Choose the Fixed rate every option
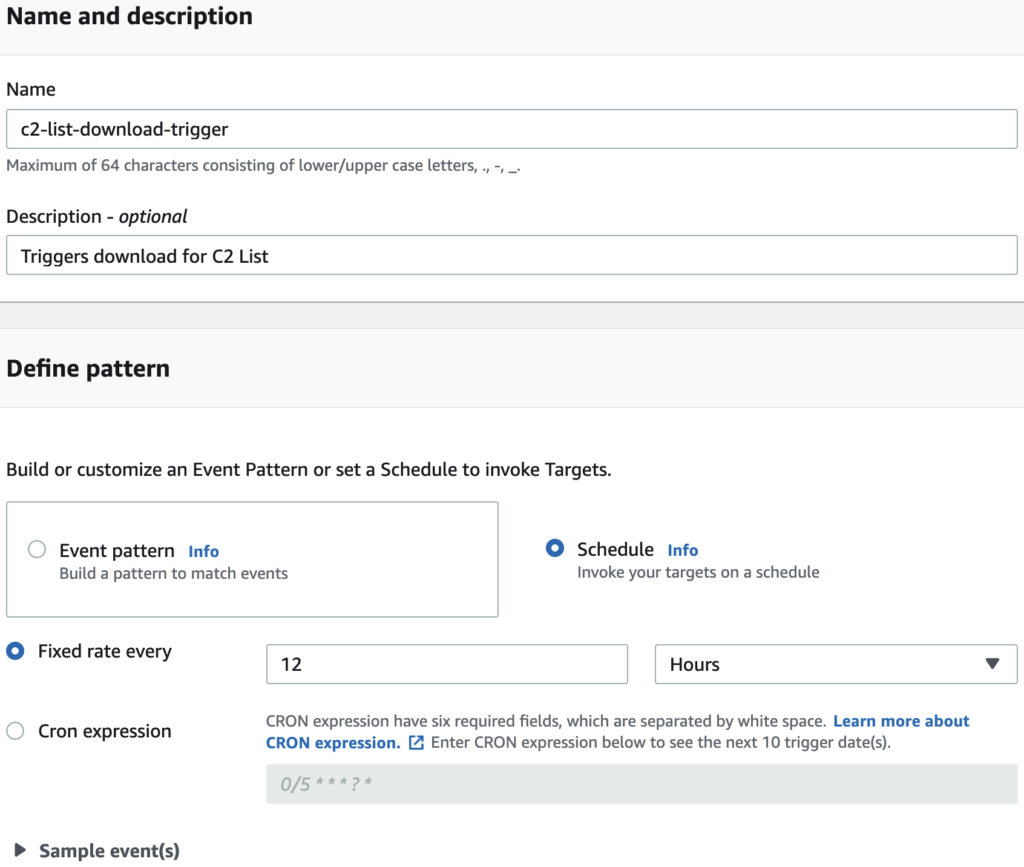Screen dimensions: 1024x867 (16, 651)
